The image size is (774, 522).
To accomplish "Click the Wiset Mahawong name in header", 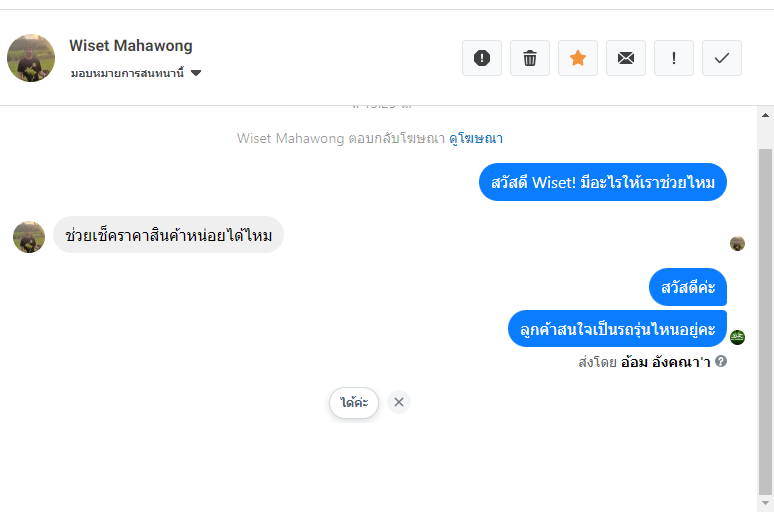I will coord(131,46).
